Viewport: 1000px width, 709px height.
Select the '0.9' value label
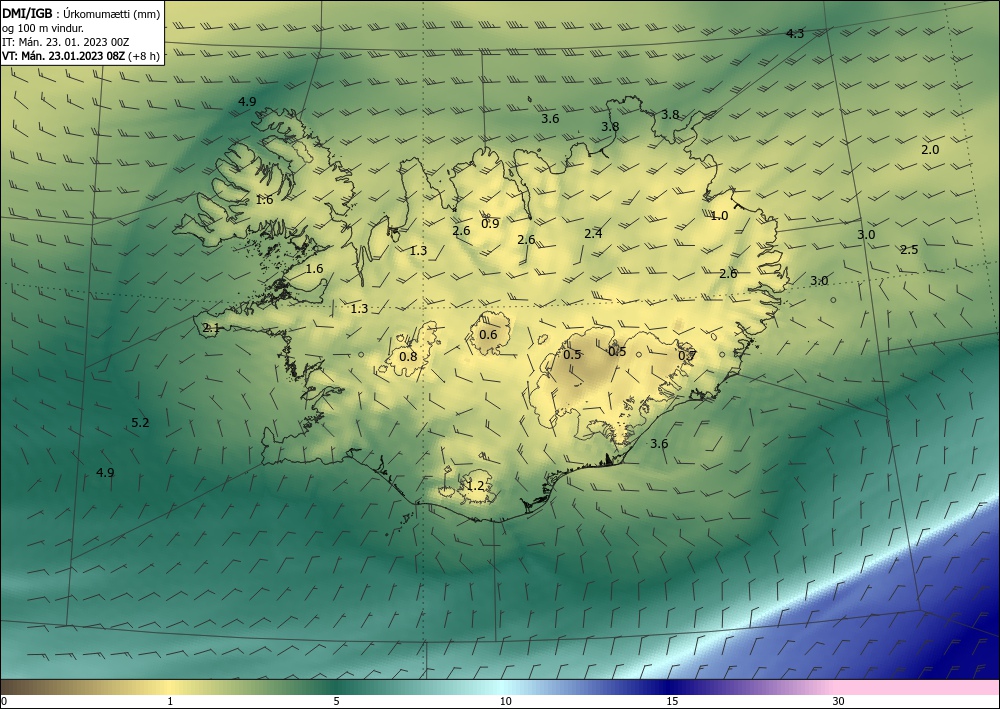click(x=490, y=224)
